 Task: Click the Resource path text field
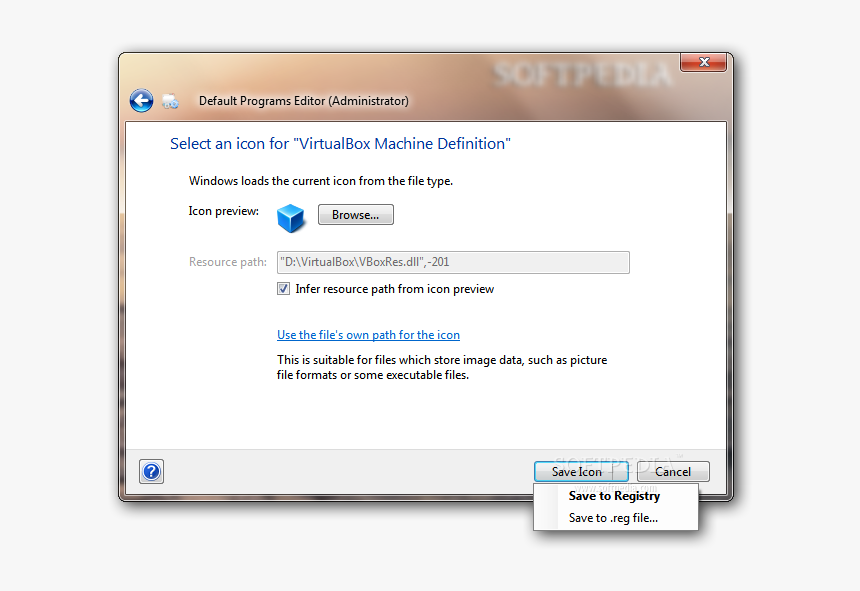tap(453, 262)
